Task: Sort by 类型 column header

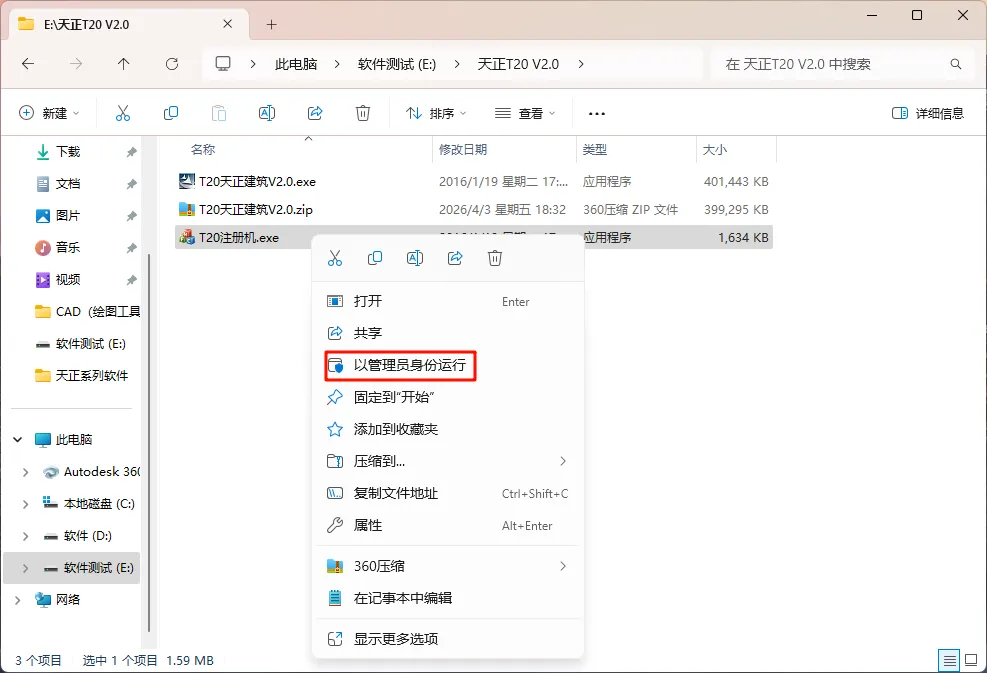Action: pyautogui.click(x=594, y=149)
